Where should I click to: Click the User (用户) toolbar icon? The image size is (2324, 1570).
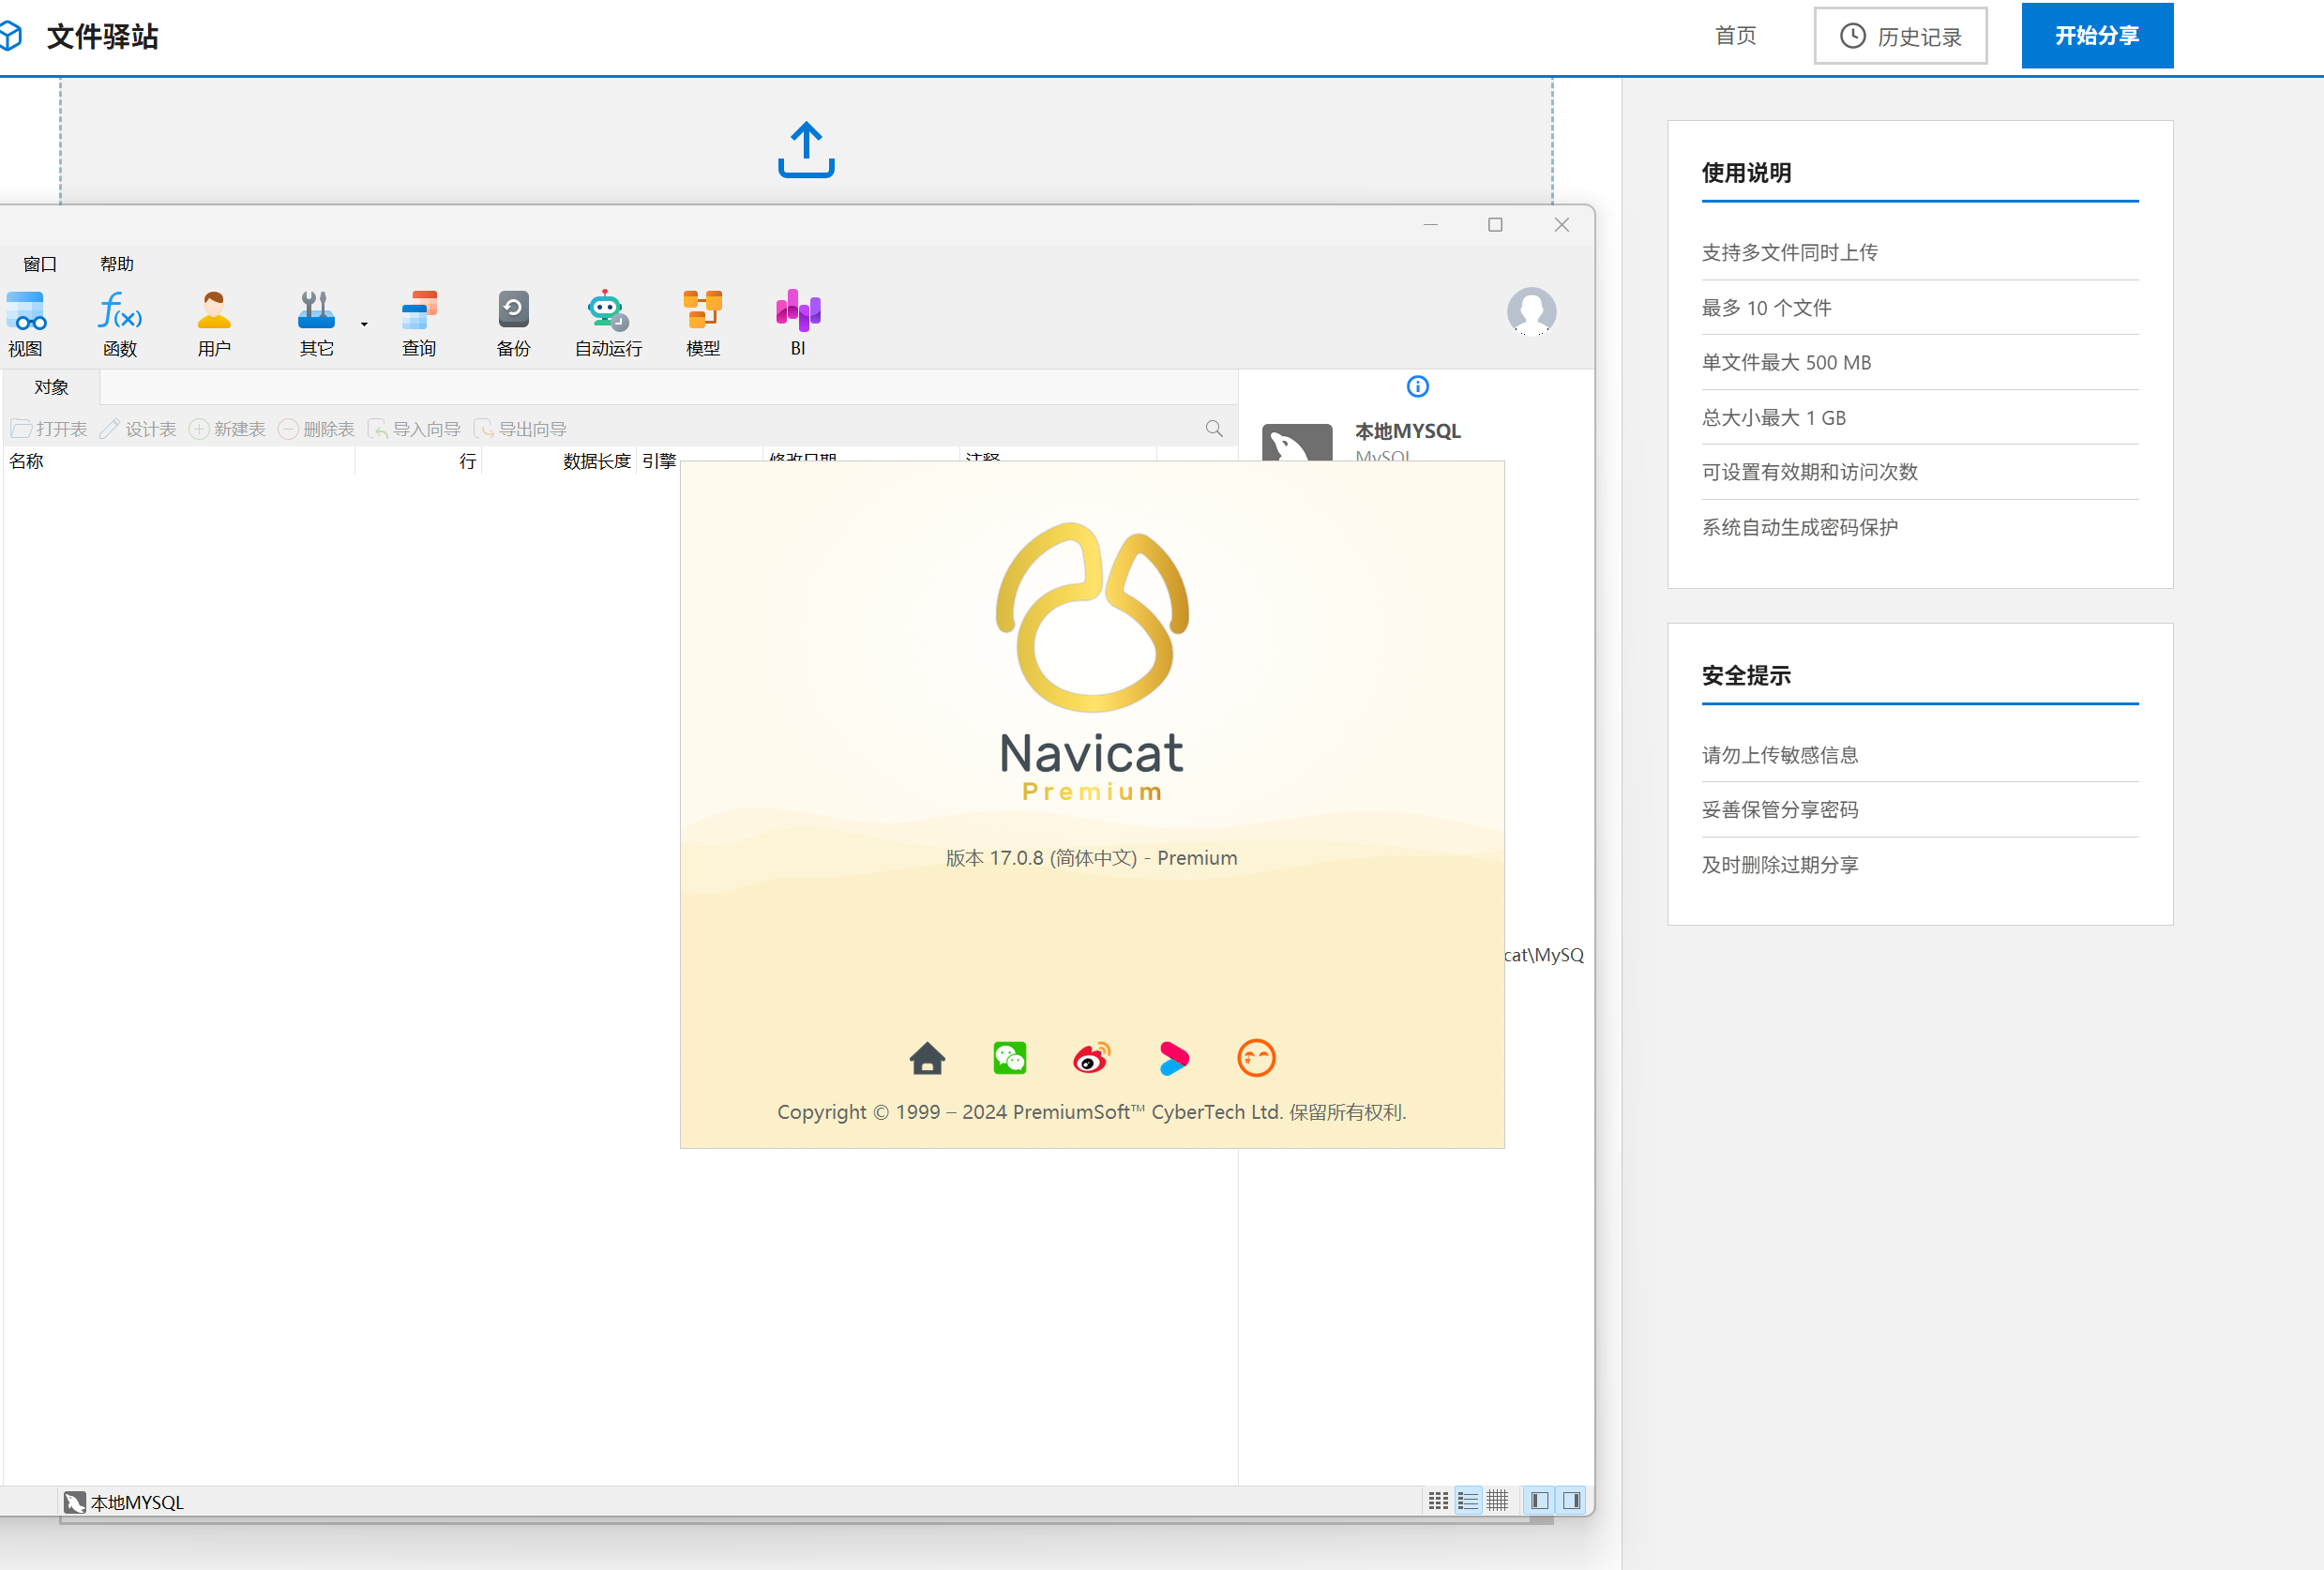(x=214, y=323)
